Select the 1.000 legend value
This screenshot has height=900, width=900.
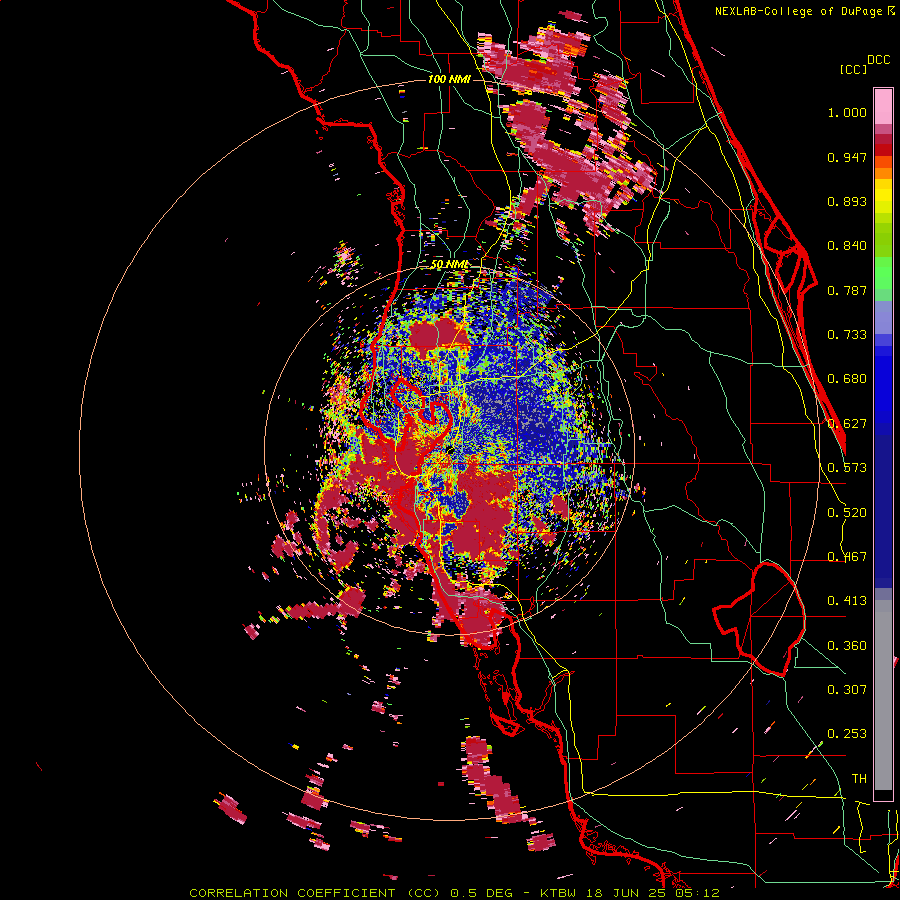pos(847,112)
